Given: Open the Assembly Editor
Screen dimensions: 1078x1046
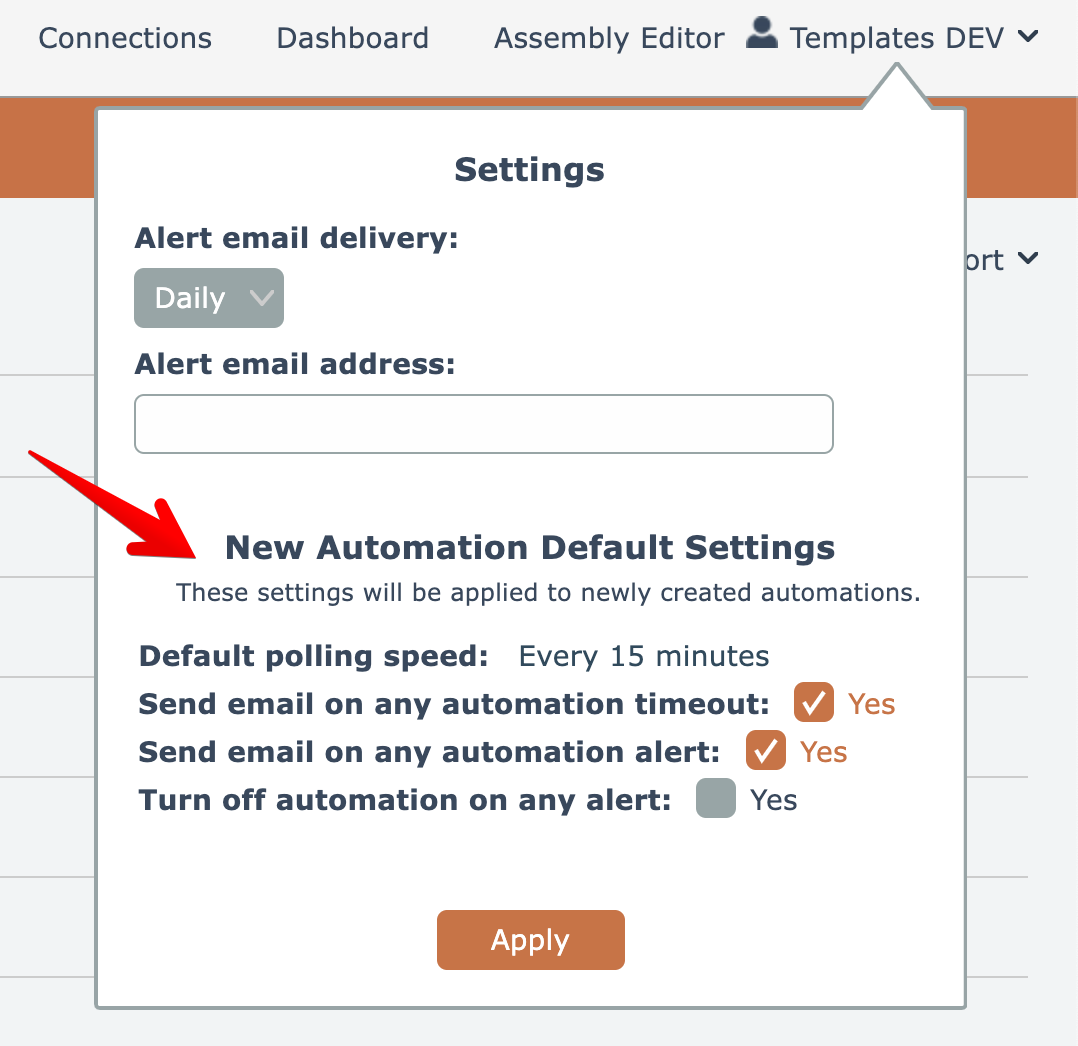Looking at the screenshot, I should pyautogui.click(x=609, y=39).
